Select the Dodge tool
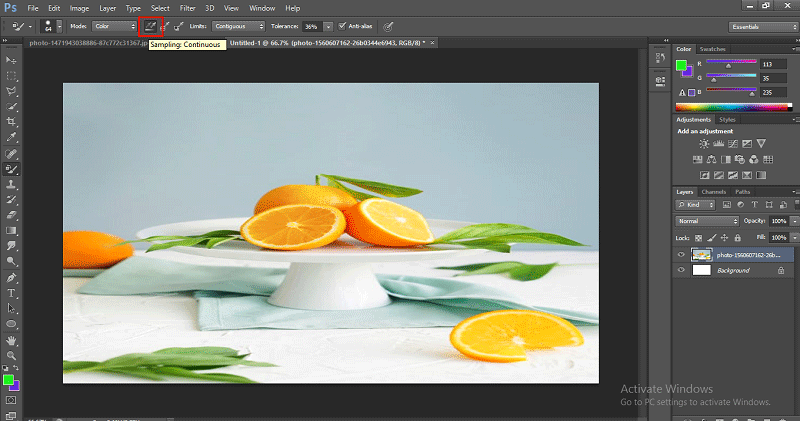Viewport: 800px width, 421px height. coord(11,261)
